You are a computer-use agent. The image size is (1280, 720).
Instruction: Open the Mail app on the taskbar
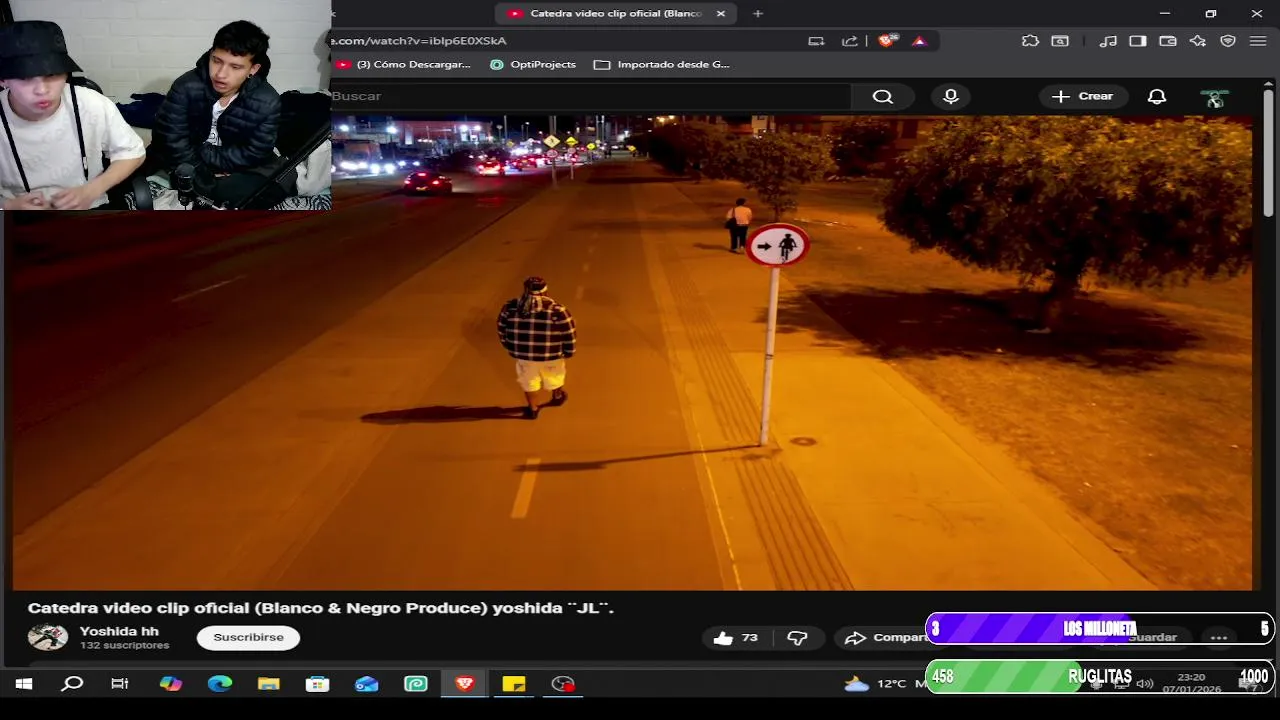(367, 684)
